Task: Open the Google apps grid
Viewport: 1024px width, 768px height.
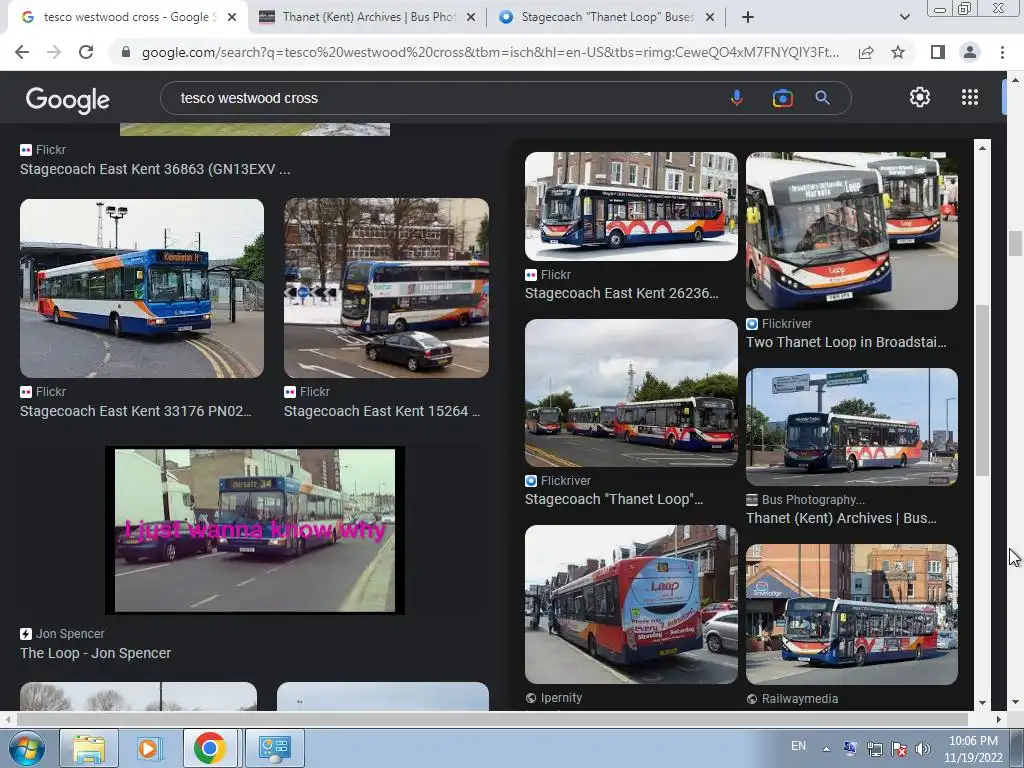Action: coord(970,97)
